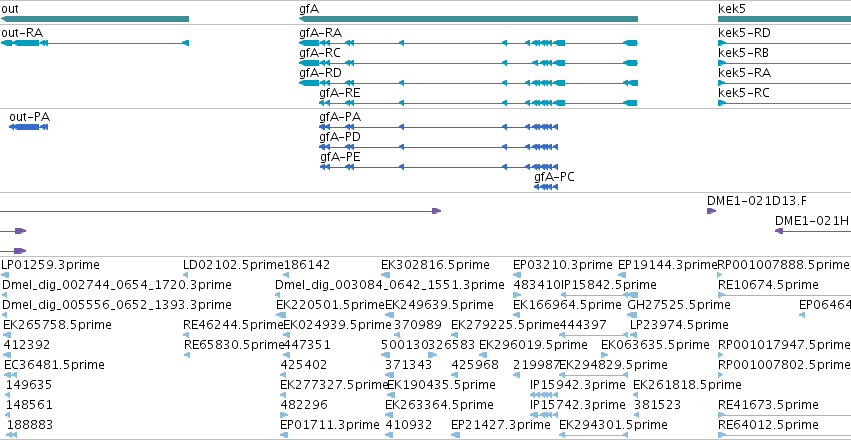
Task: Click the EK166964.5prime label
Action: click(567, 305)
